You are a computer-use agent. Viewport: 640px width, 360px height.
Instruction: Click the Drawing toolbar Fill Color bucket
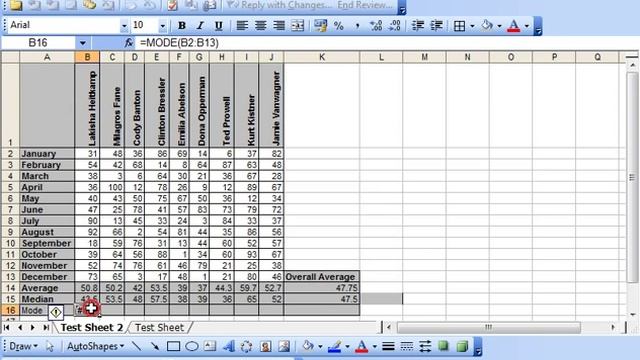coord(307,347)
